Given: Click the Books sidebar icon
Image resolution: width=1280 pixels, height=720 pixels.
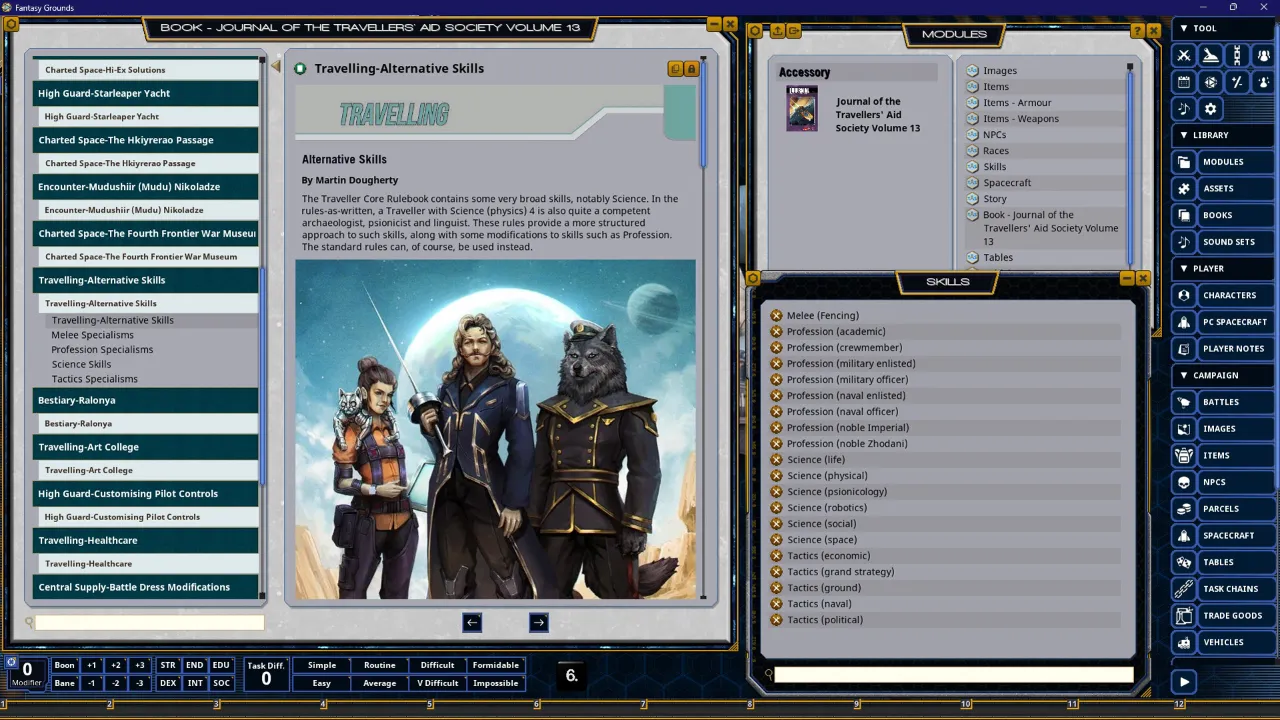Looking at the screenshot, I should coord(1184,215).
